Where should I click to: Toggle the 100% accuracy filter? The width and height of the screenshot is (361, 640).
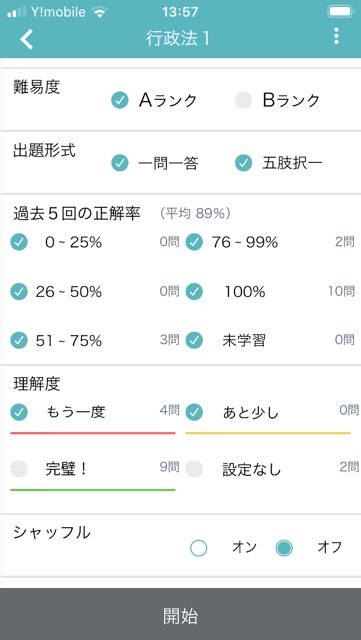coord(194,291)
